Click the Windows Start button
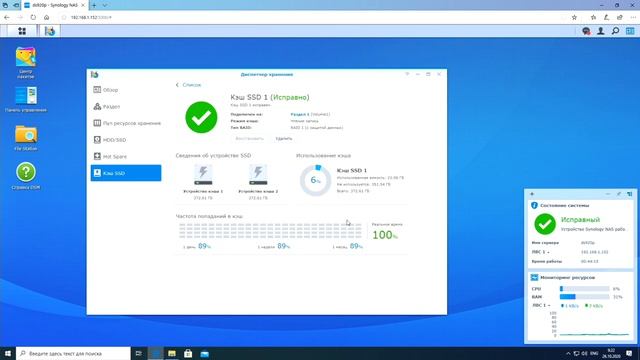Viewport: 640px width, 360px height. [7, 353]
